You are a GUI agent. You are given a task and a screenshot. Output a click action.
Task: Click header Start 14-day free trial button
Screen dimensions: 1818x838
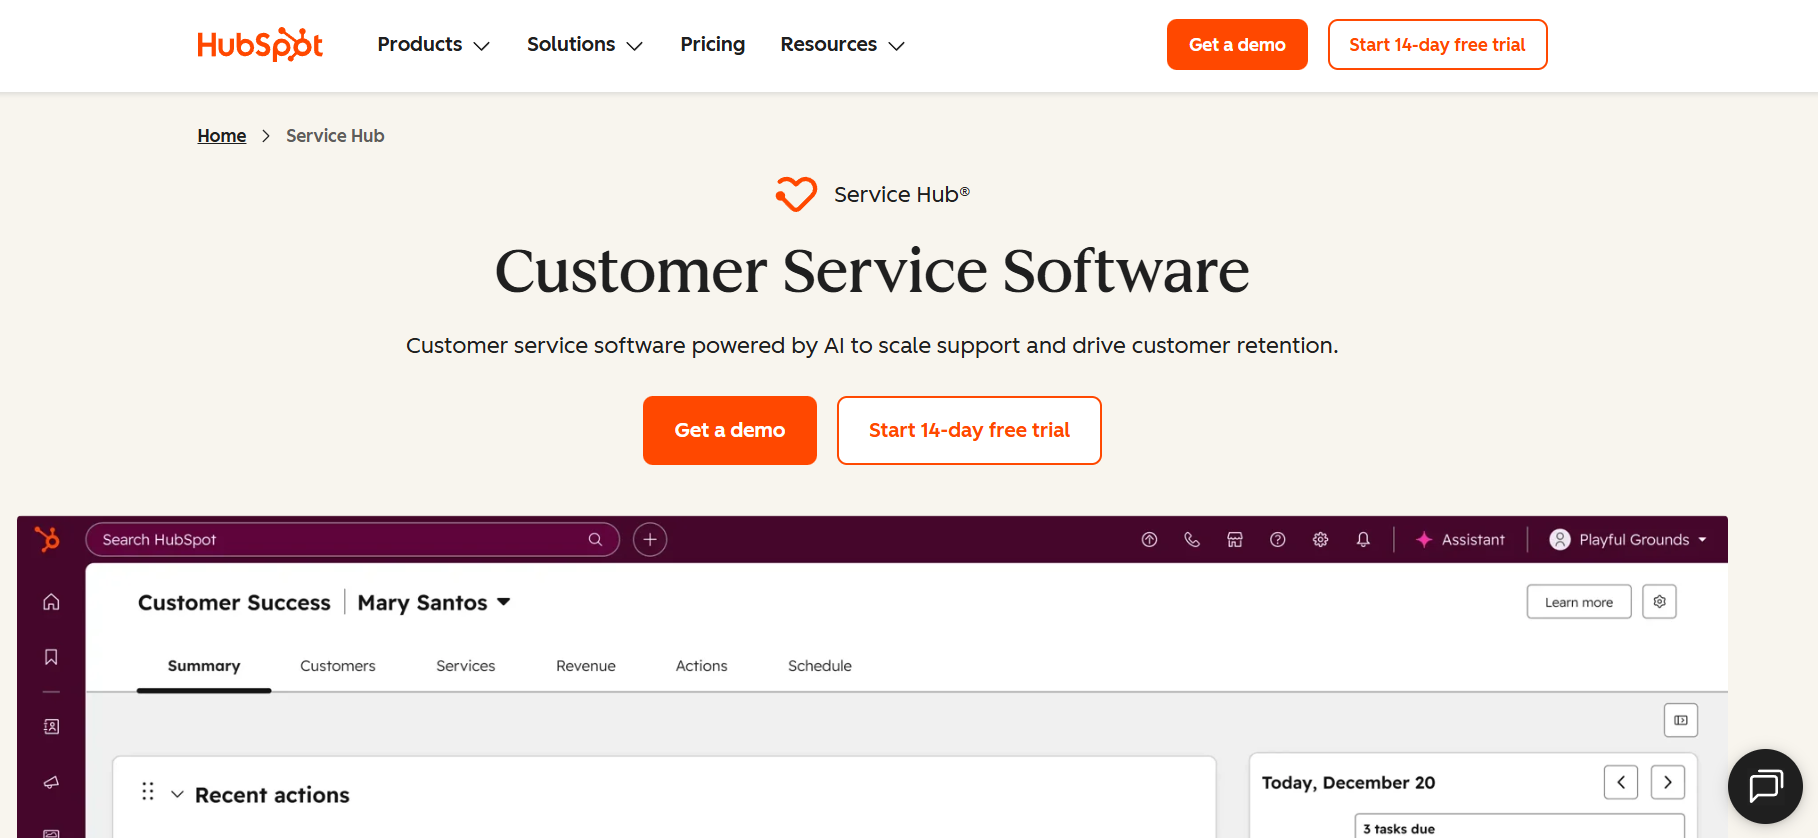(1437, 45)
